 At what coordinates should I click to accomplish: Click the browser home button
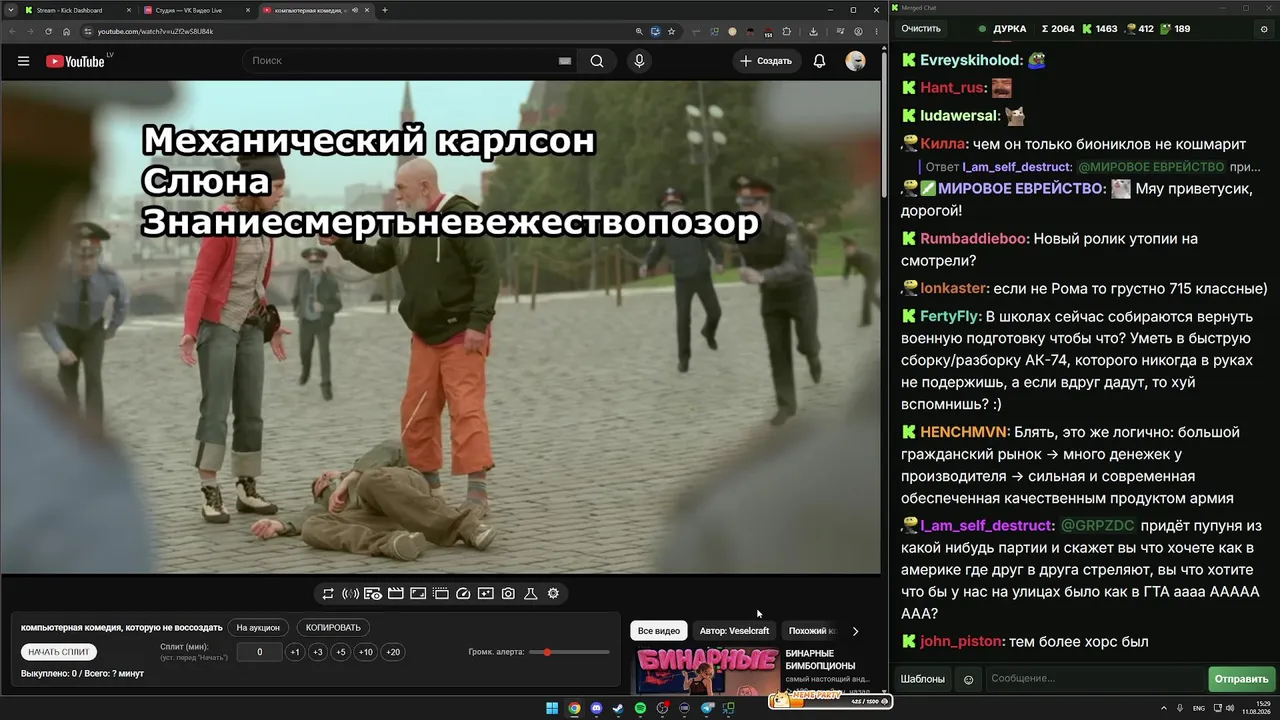[66, 31]
